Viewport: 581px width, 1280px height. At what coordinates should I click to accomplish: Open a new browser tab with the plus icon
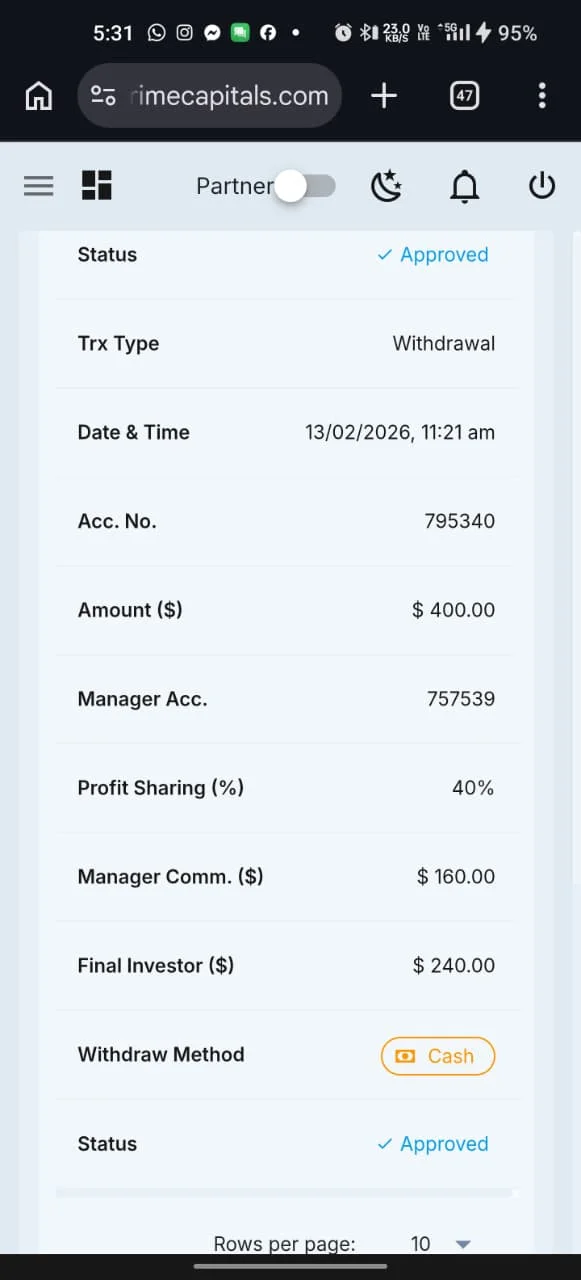point(384,96)
